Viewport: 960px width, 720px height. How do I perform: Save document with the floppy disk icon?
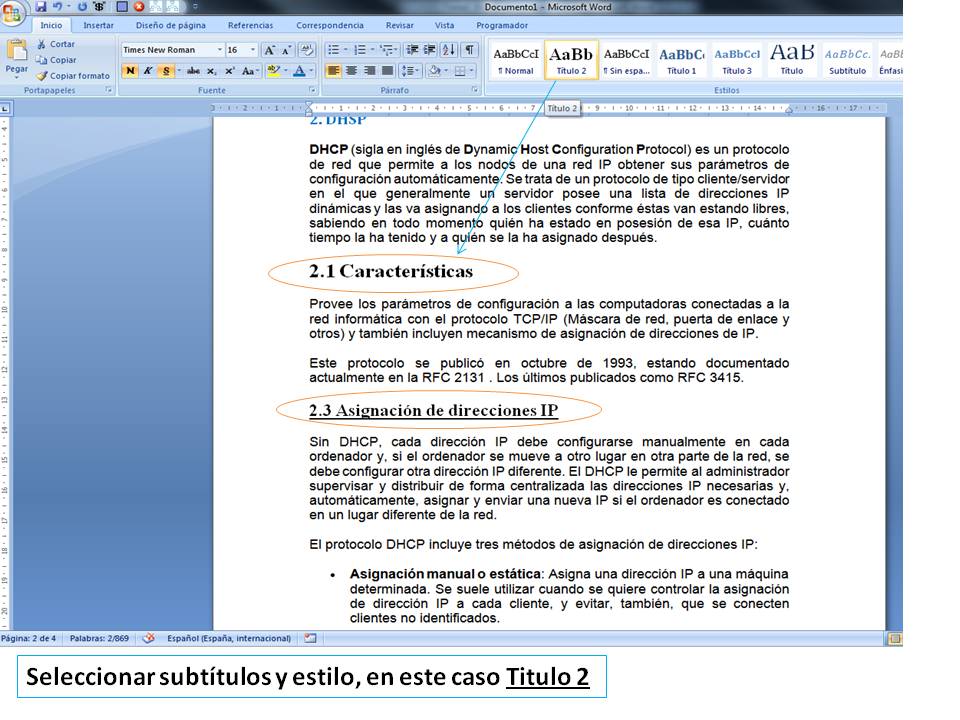click(x=41, y=7)
